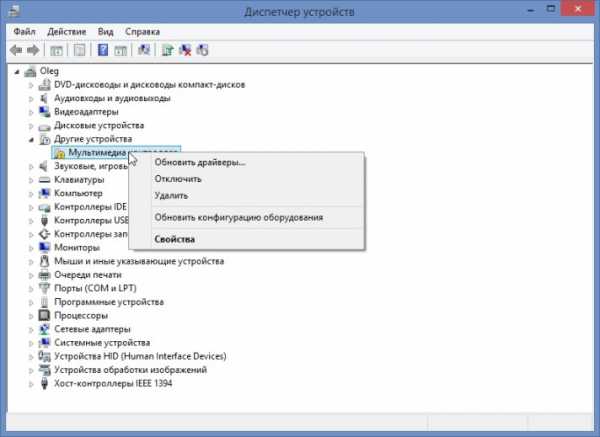Click the Scan for hardware changes icon

(x=203, y=49)
